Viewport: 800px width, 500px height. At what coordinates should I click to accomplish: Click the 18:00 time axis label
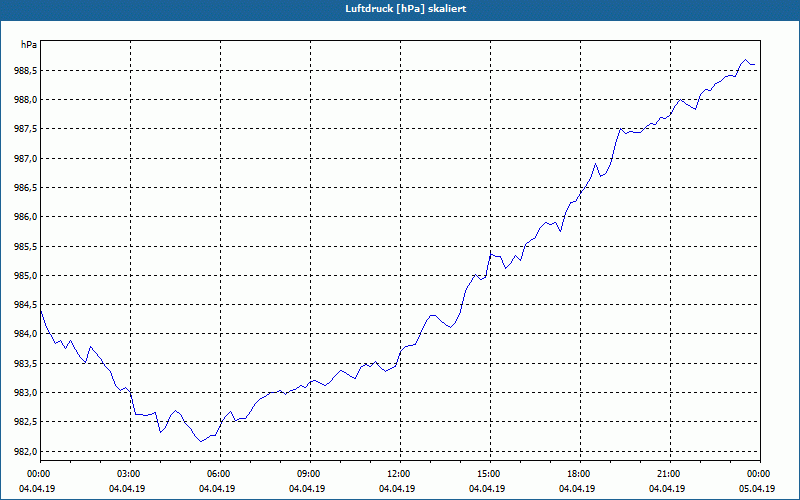[577, 474]
